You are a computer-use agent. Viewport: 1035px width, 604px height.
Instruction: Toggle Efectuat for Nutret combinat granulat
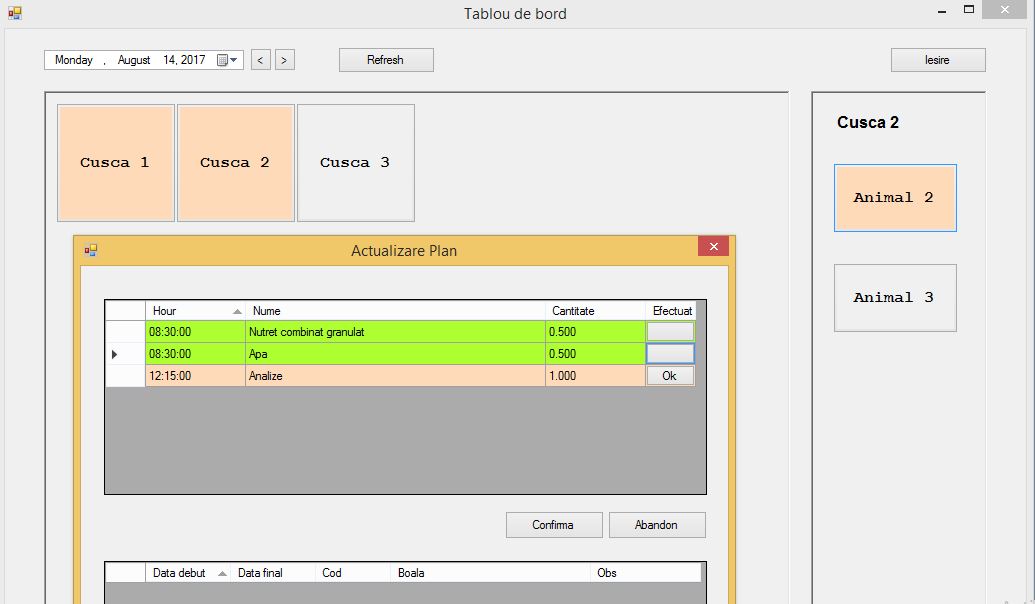670,332
